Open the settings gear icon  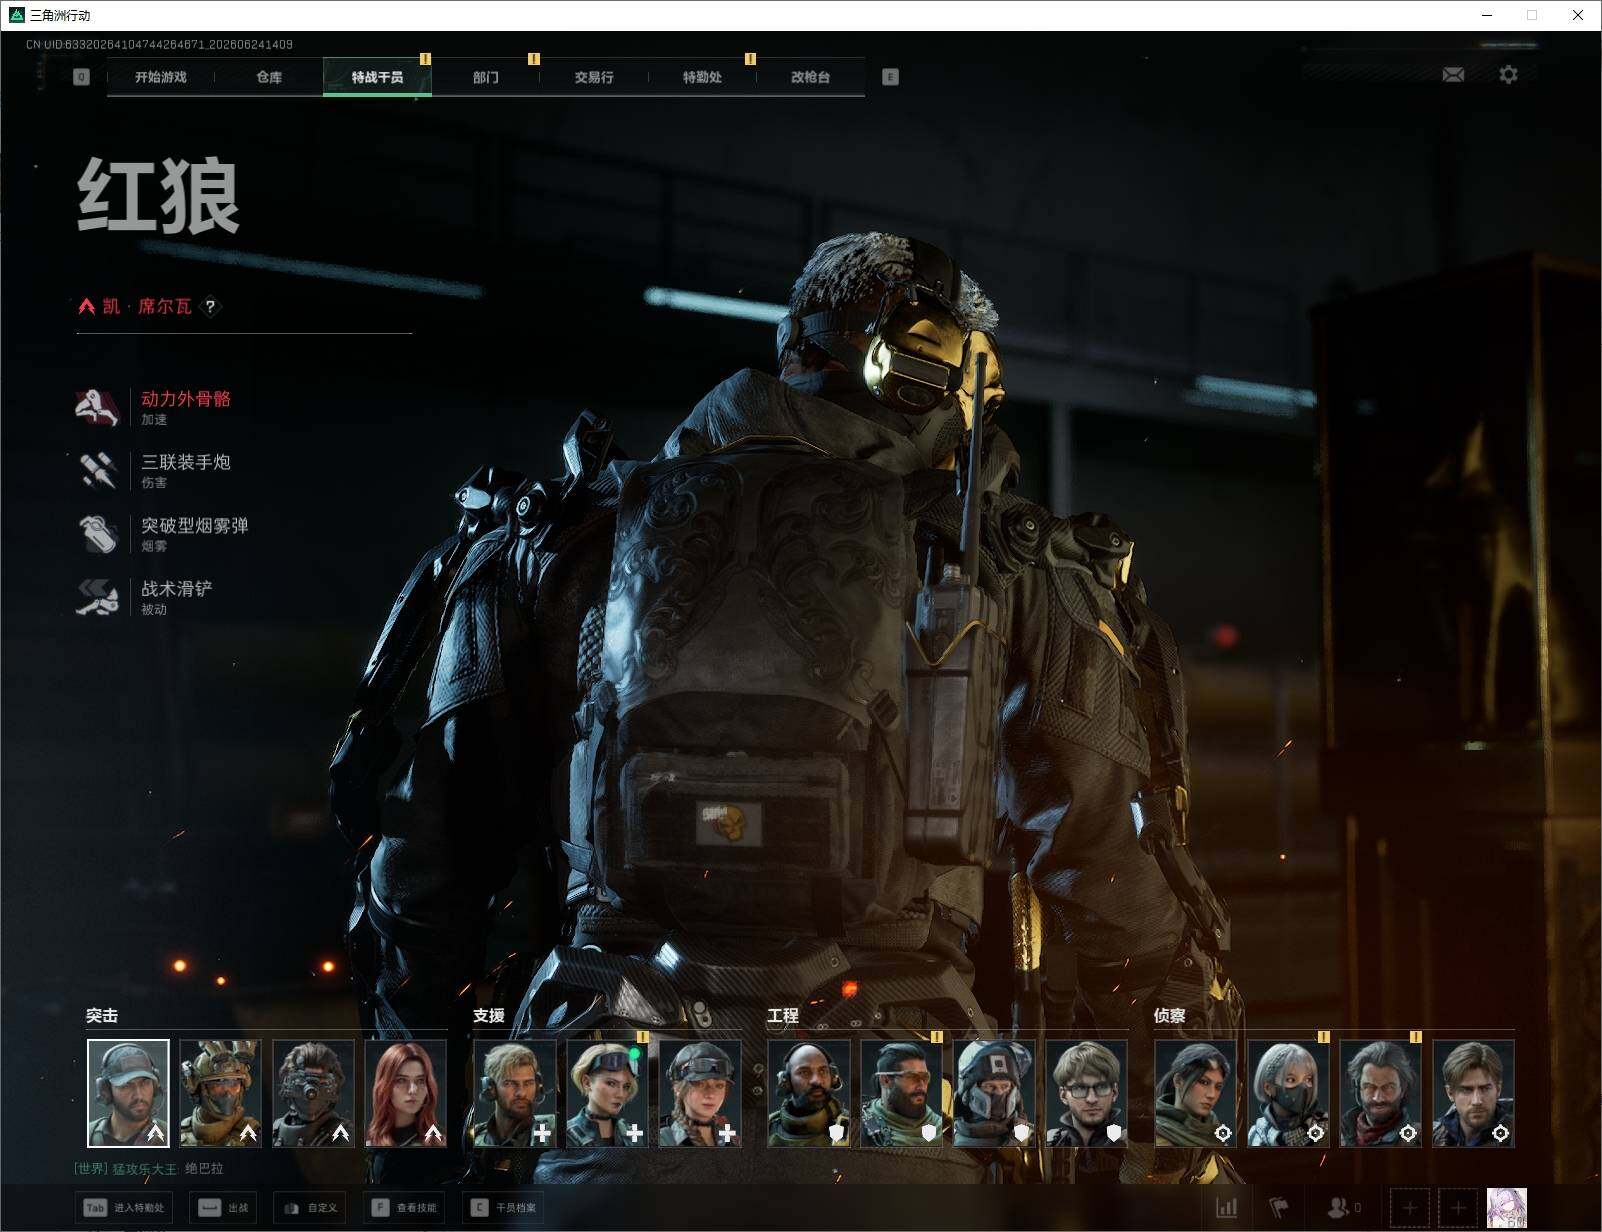pos(1508,75)
